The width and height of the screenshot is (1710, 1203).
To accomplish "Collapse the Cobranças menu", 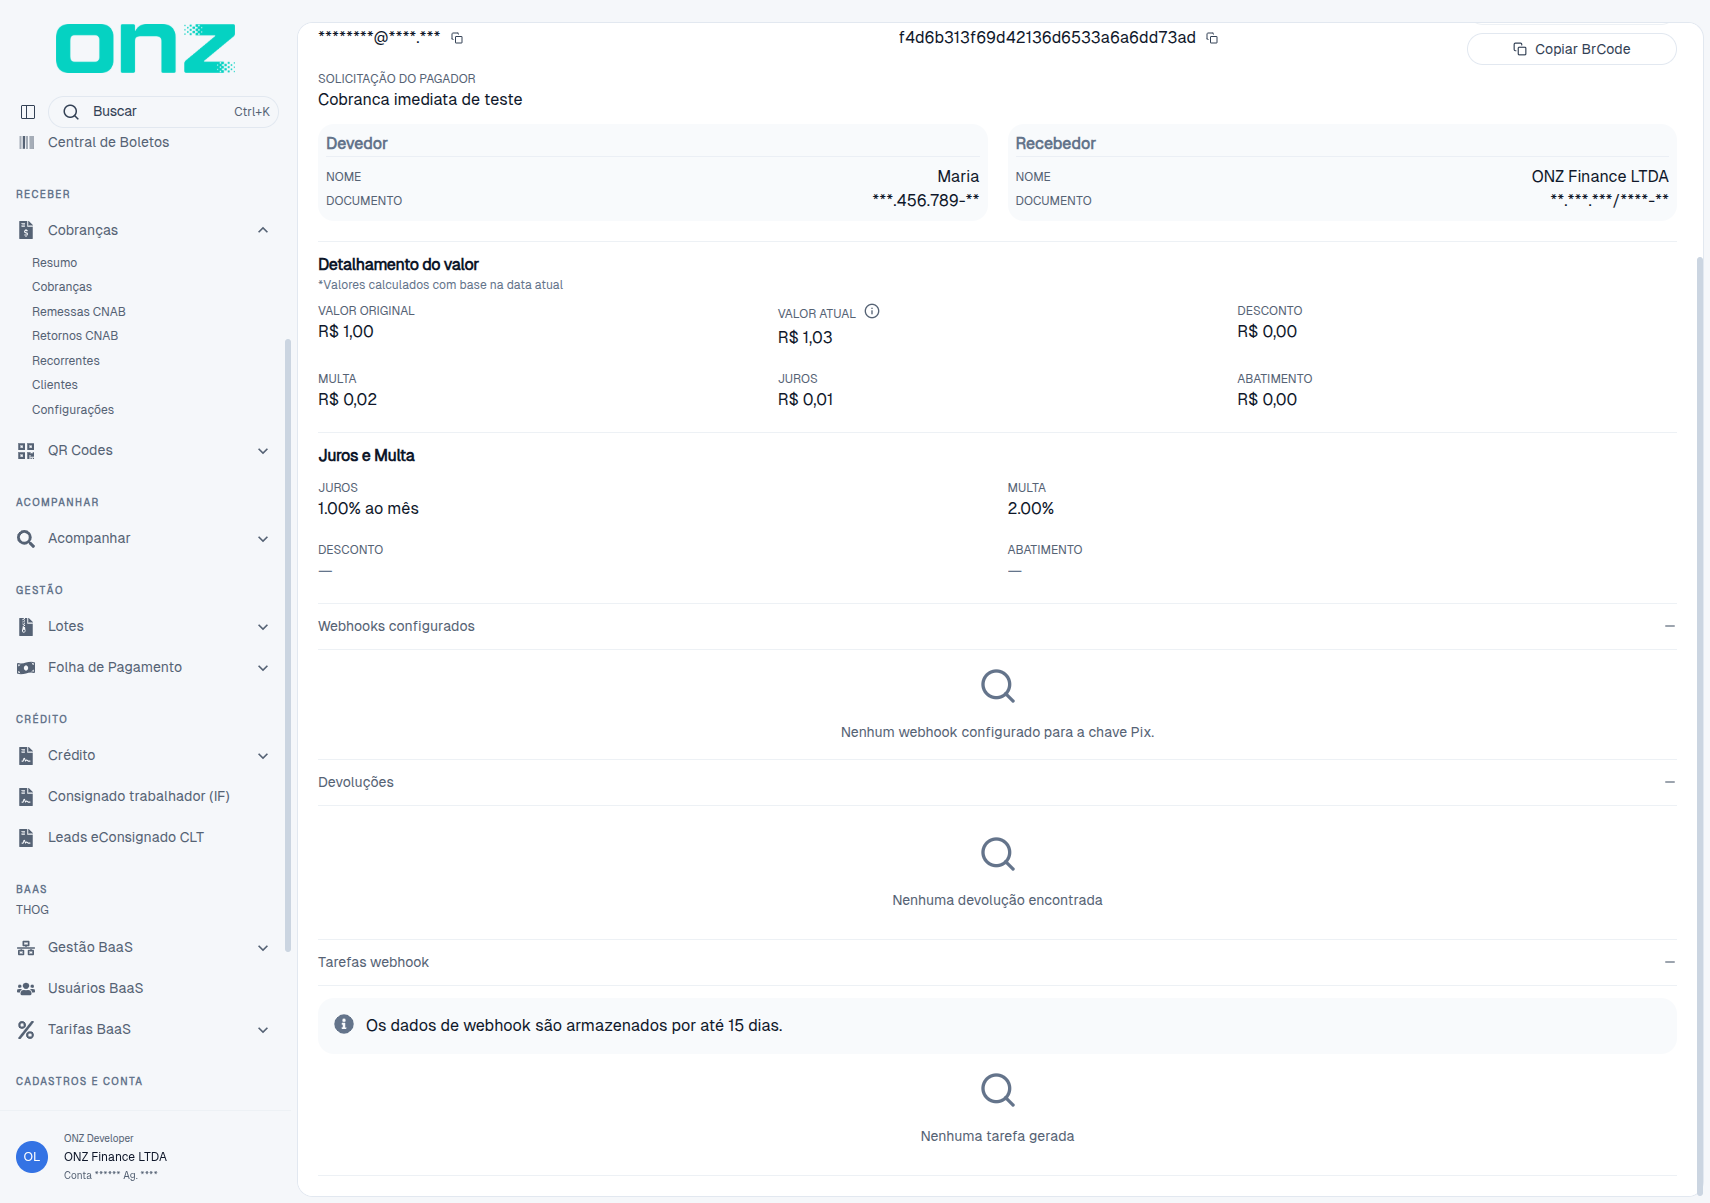I will tap(263, 230).
